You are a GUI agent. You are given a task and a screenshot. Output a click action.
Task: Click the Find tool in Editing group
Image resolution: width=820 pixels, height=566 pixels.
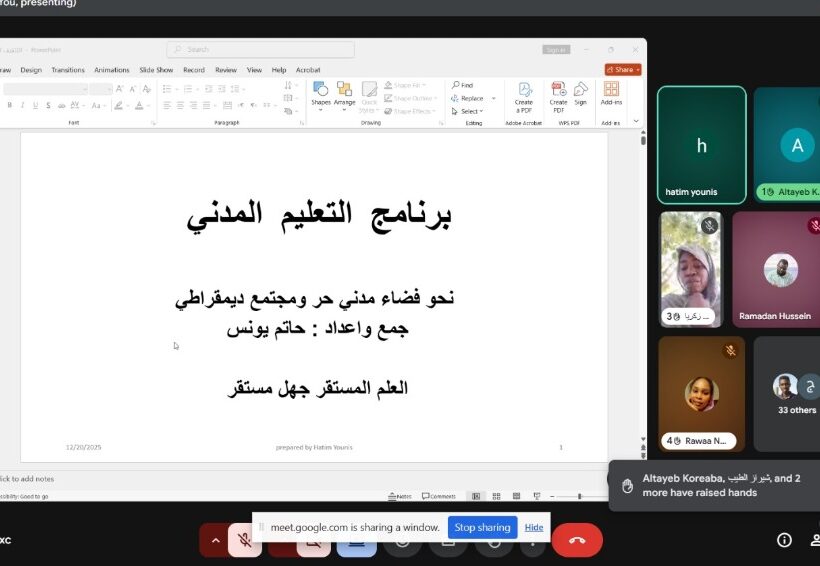pos(462,85)
